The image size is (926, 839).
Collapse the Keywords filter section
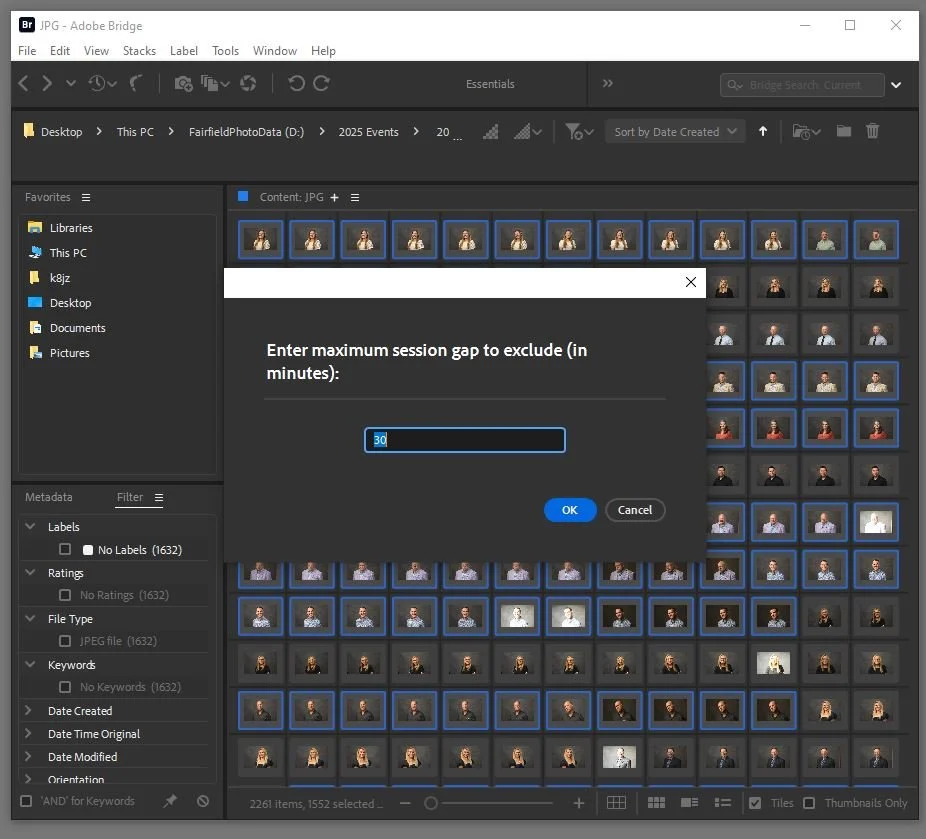click(28, 665)
